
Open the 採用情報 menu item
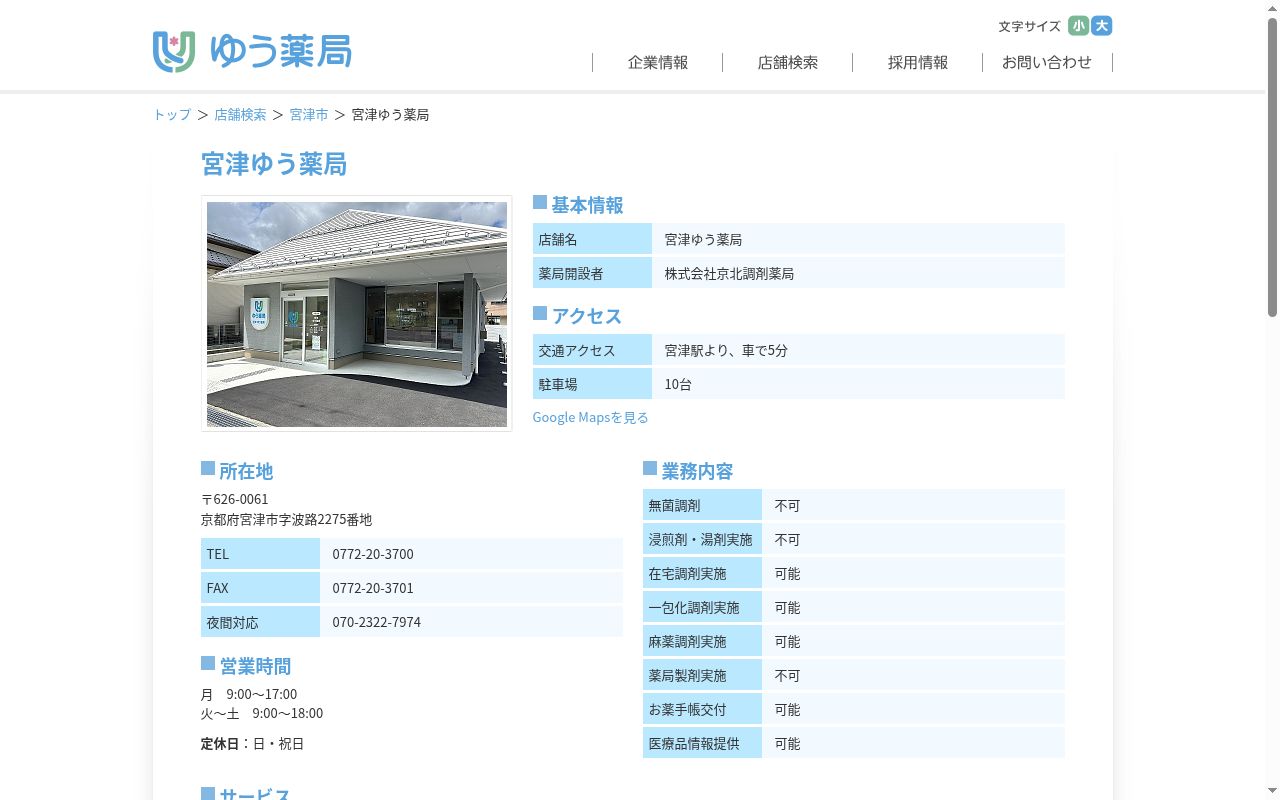click(918, 62)
